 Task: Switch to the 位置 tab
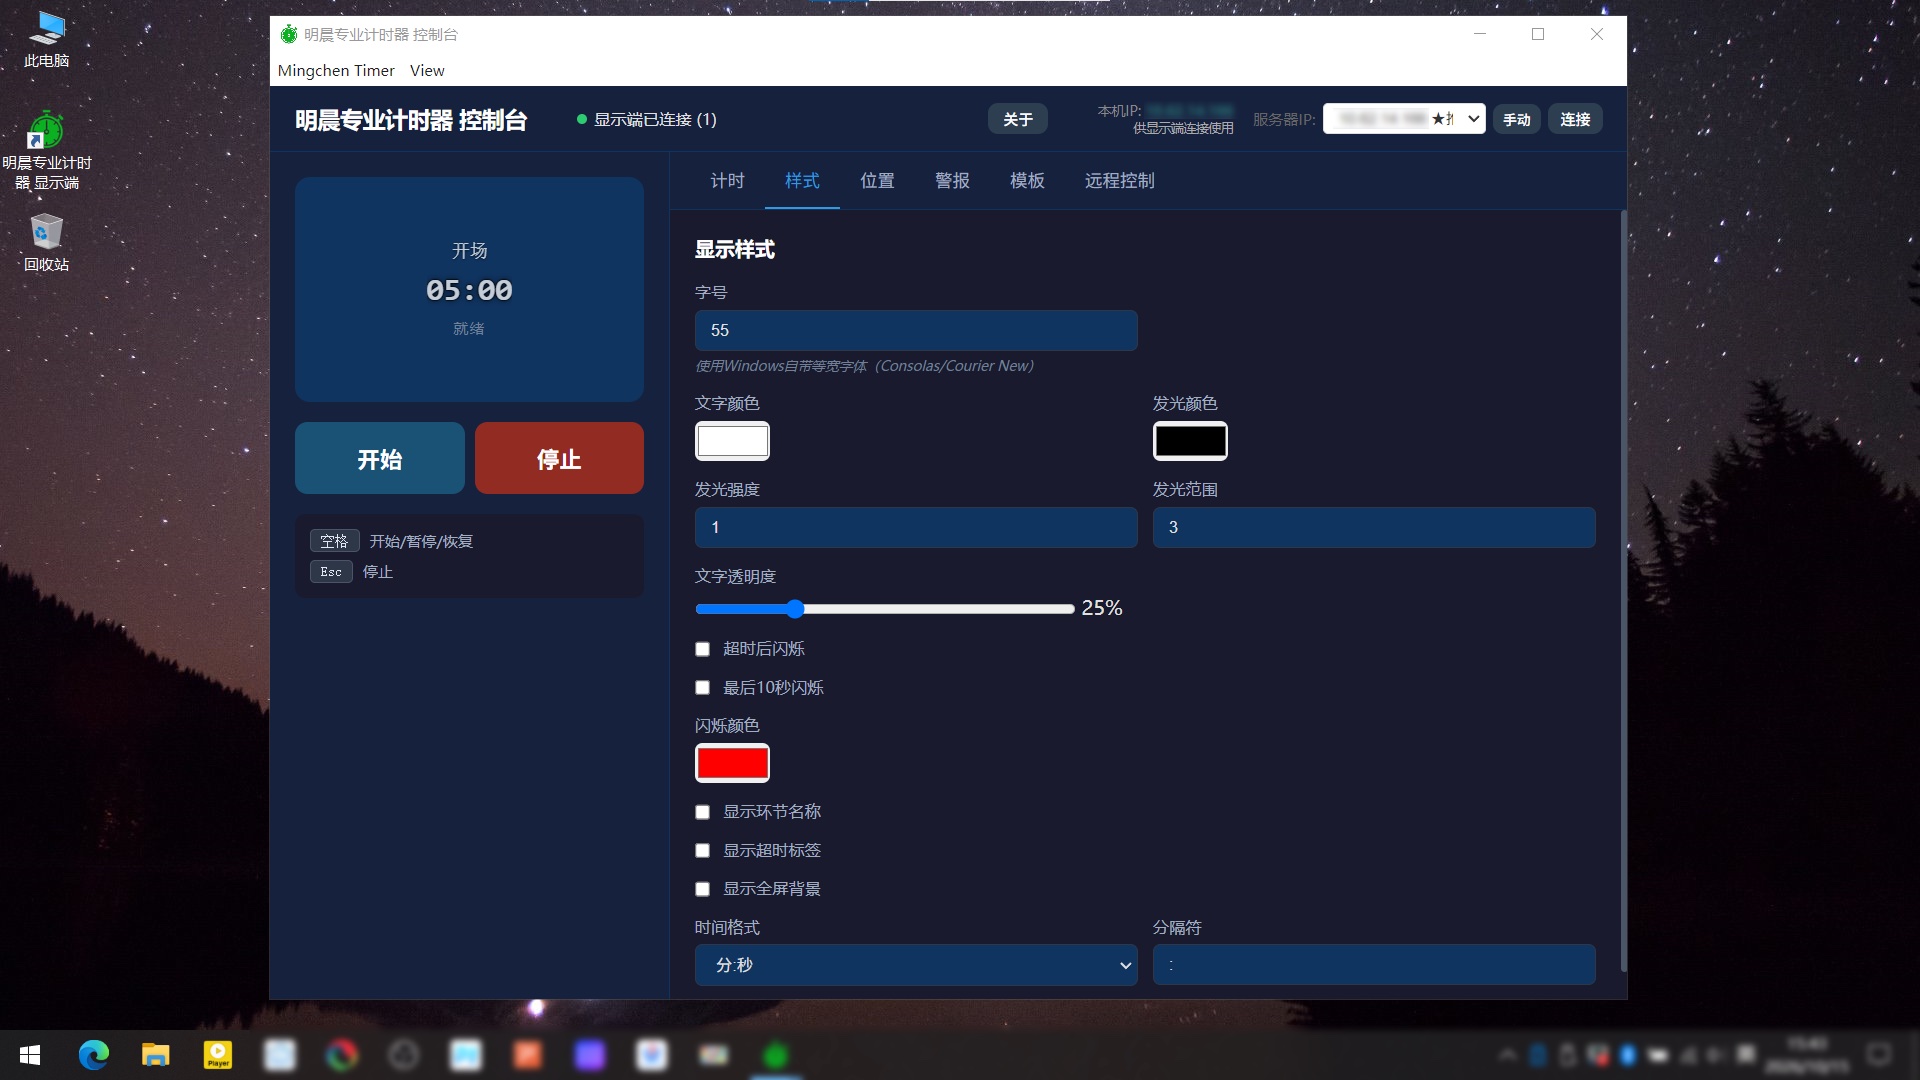coord(877,181)
